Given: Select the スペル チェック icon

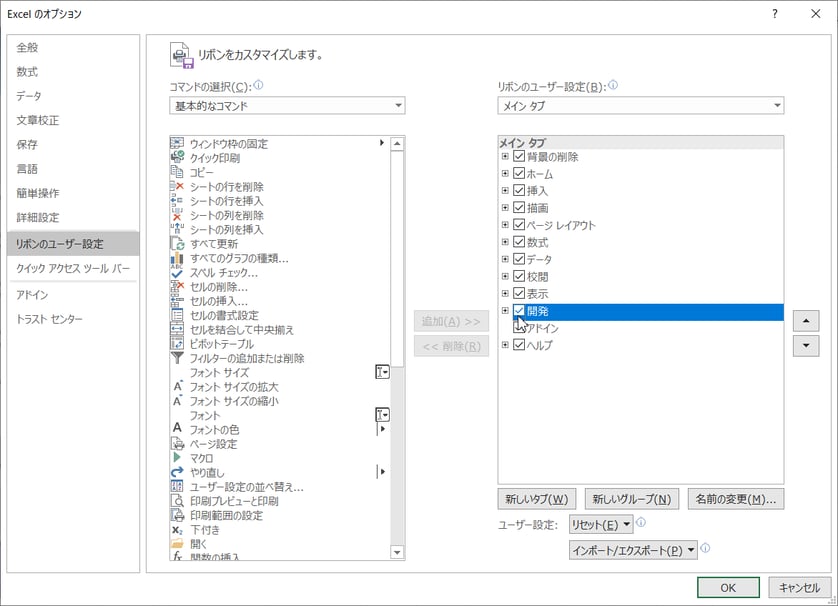Looking at the screenshot, I should 177,272.
